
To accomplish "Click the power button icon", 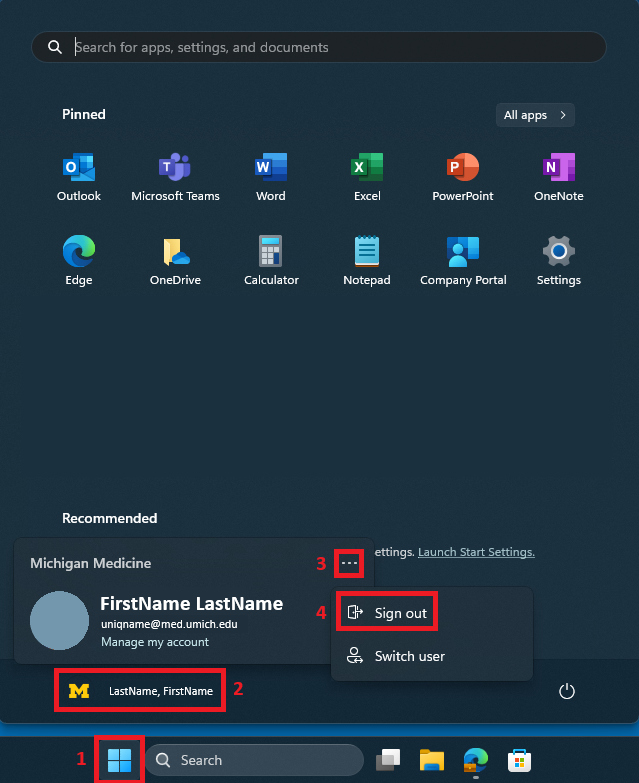I will 567,691.
